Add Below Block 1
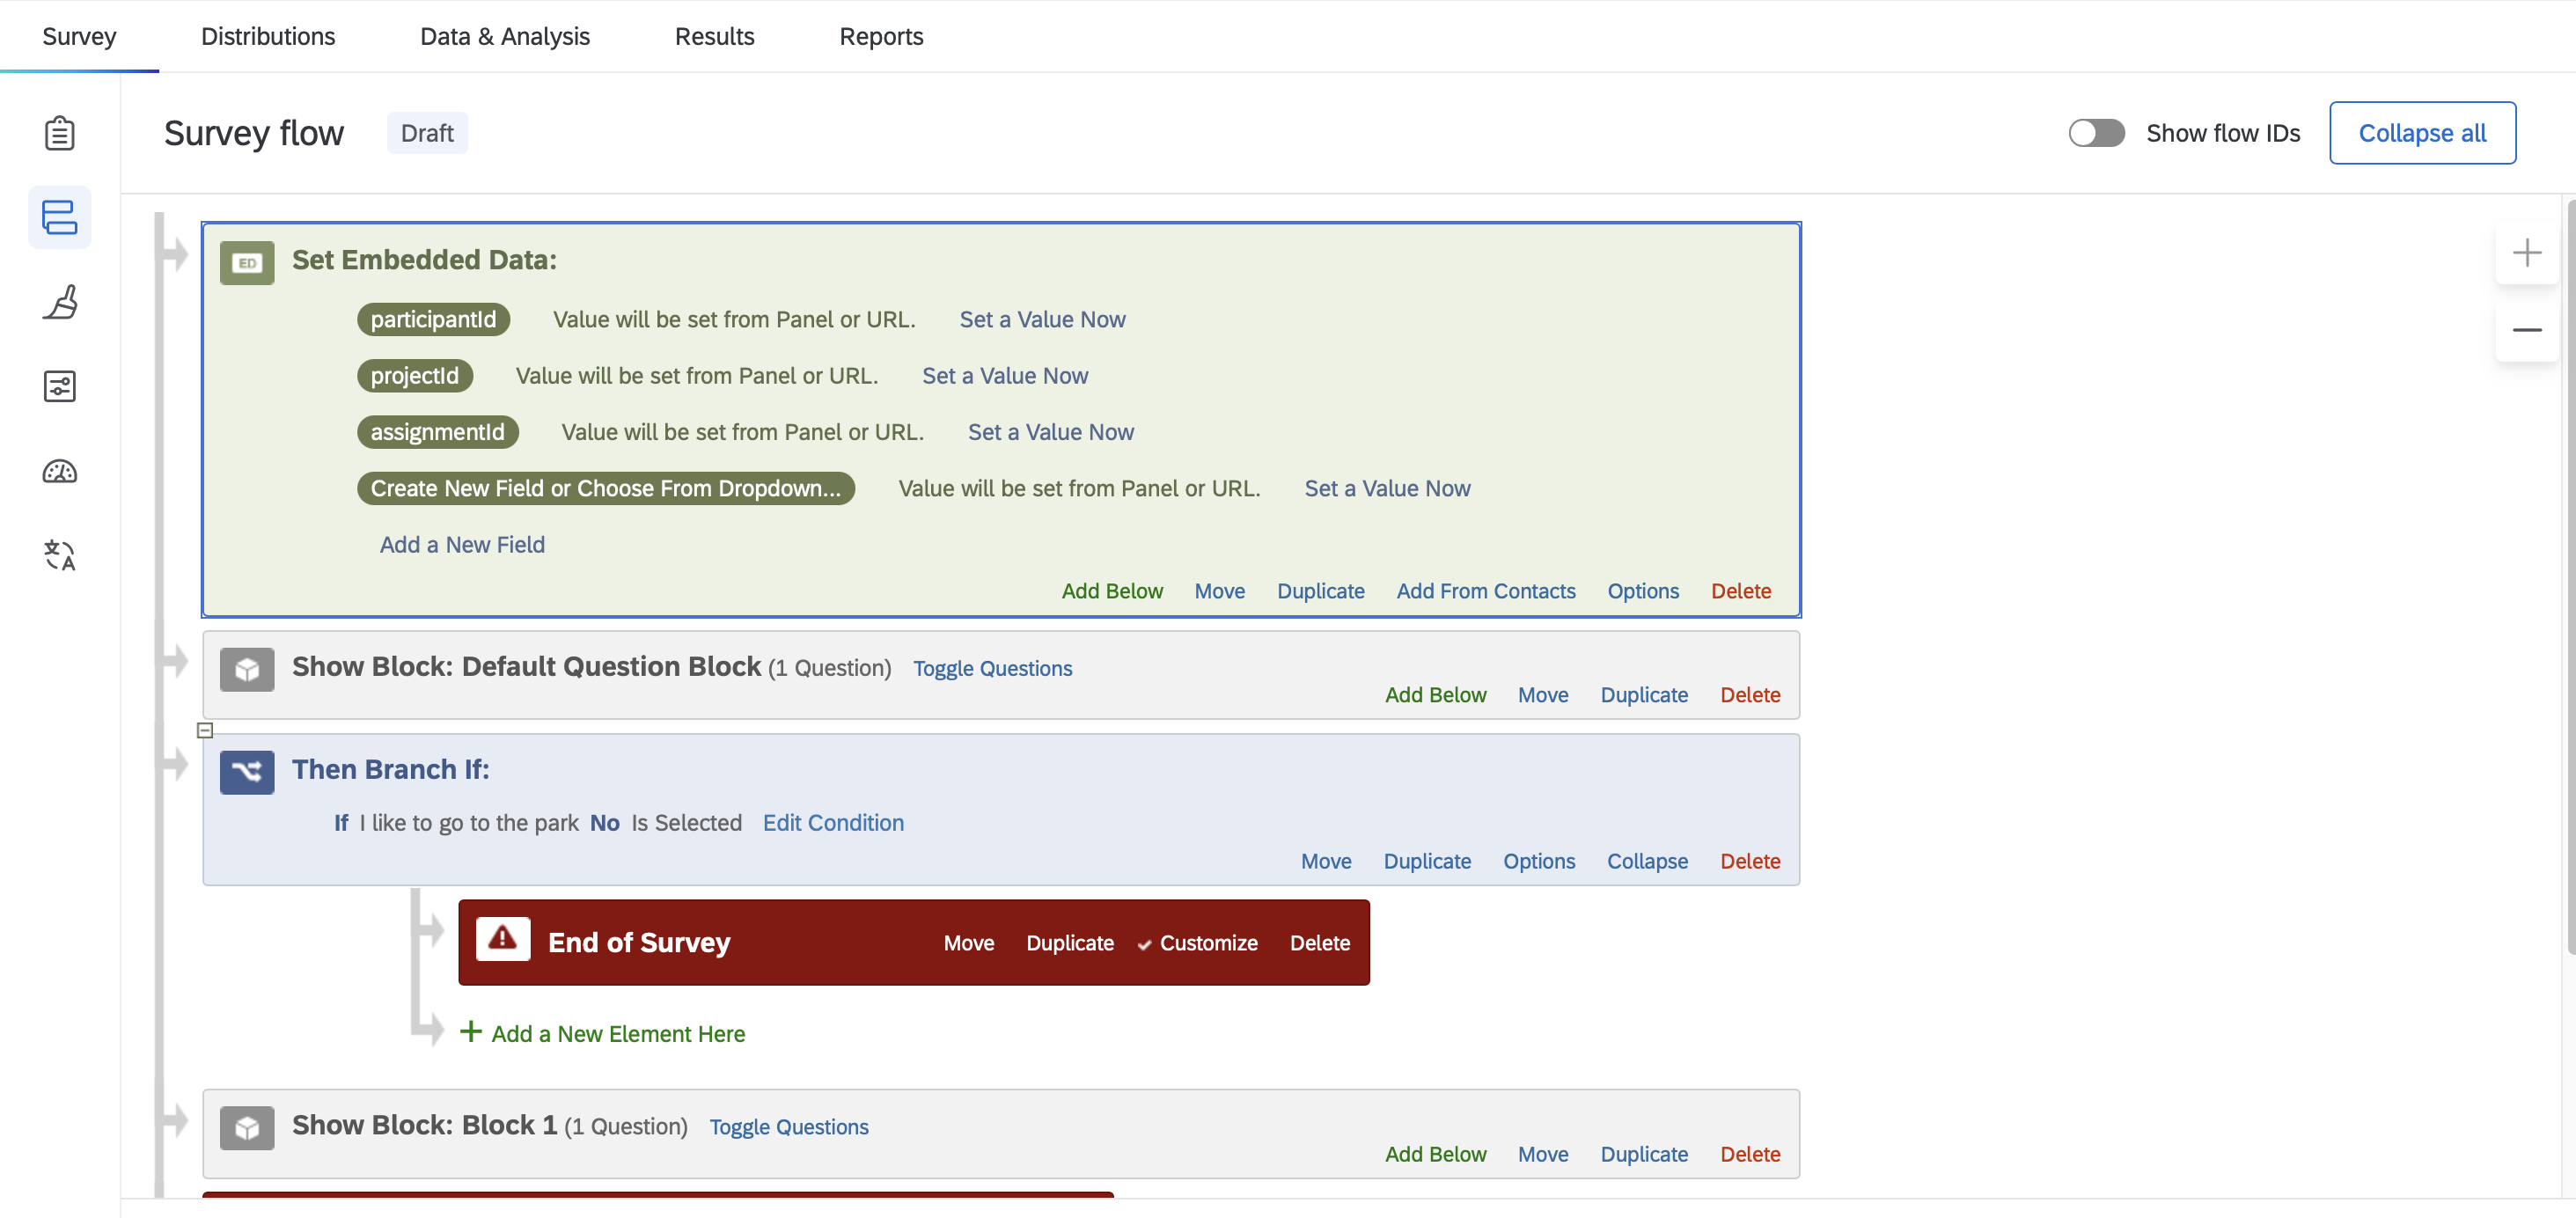Viewport: 2576px width, 1218px height. (x=1435, y=1154)
